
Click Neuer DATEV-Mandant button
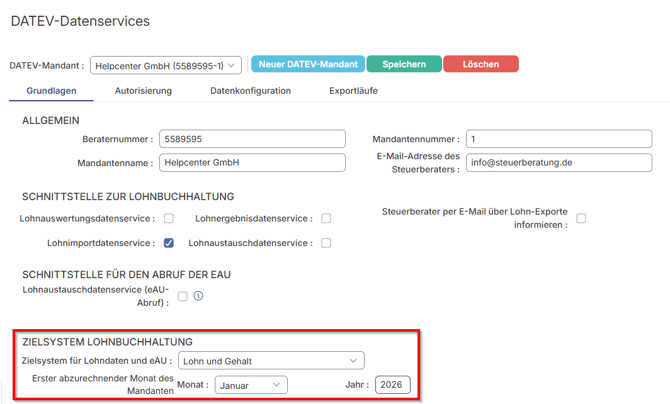(308, 64)
